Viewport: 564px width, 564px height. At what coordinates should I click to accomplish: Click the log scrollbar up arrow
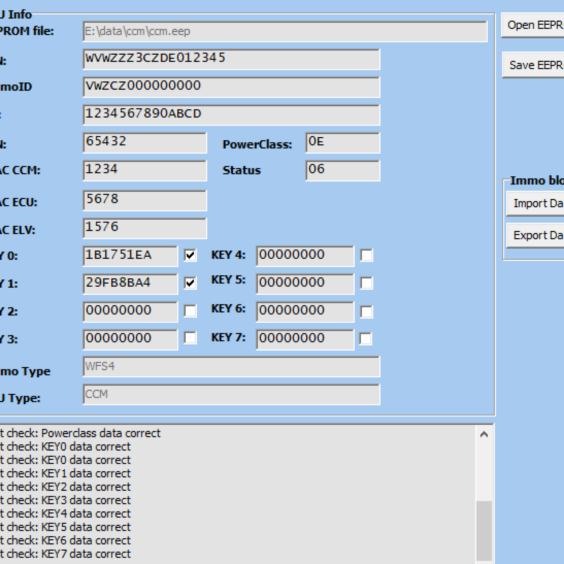(x=484, y=435)
